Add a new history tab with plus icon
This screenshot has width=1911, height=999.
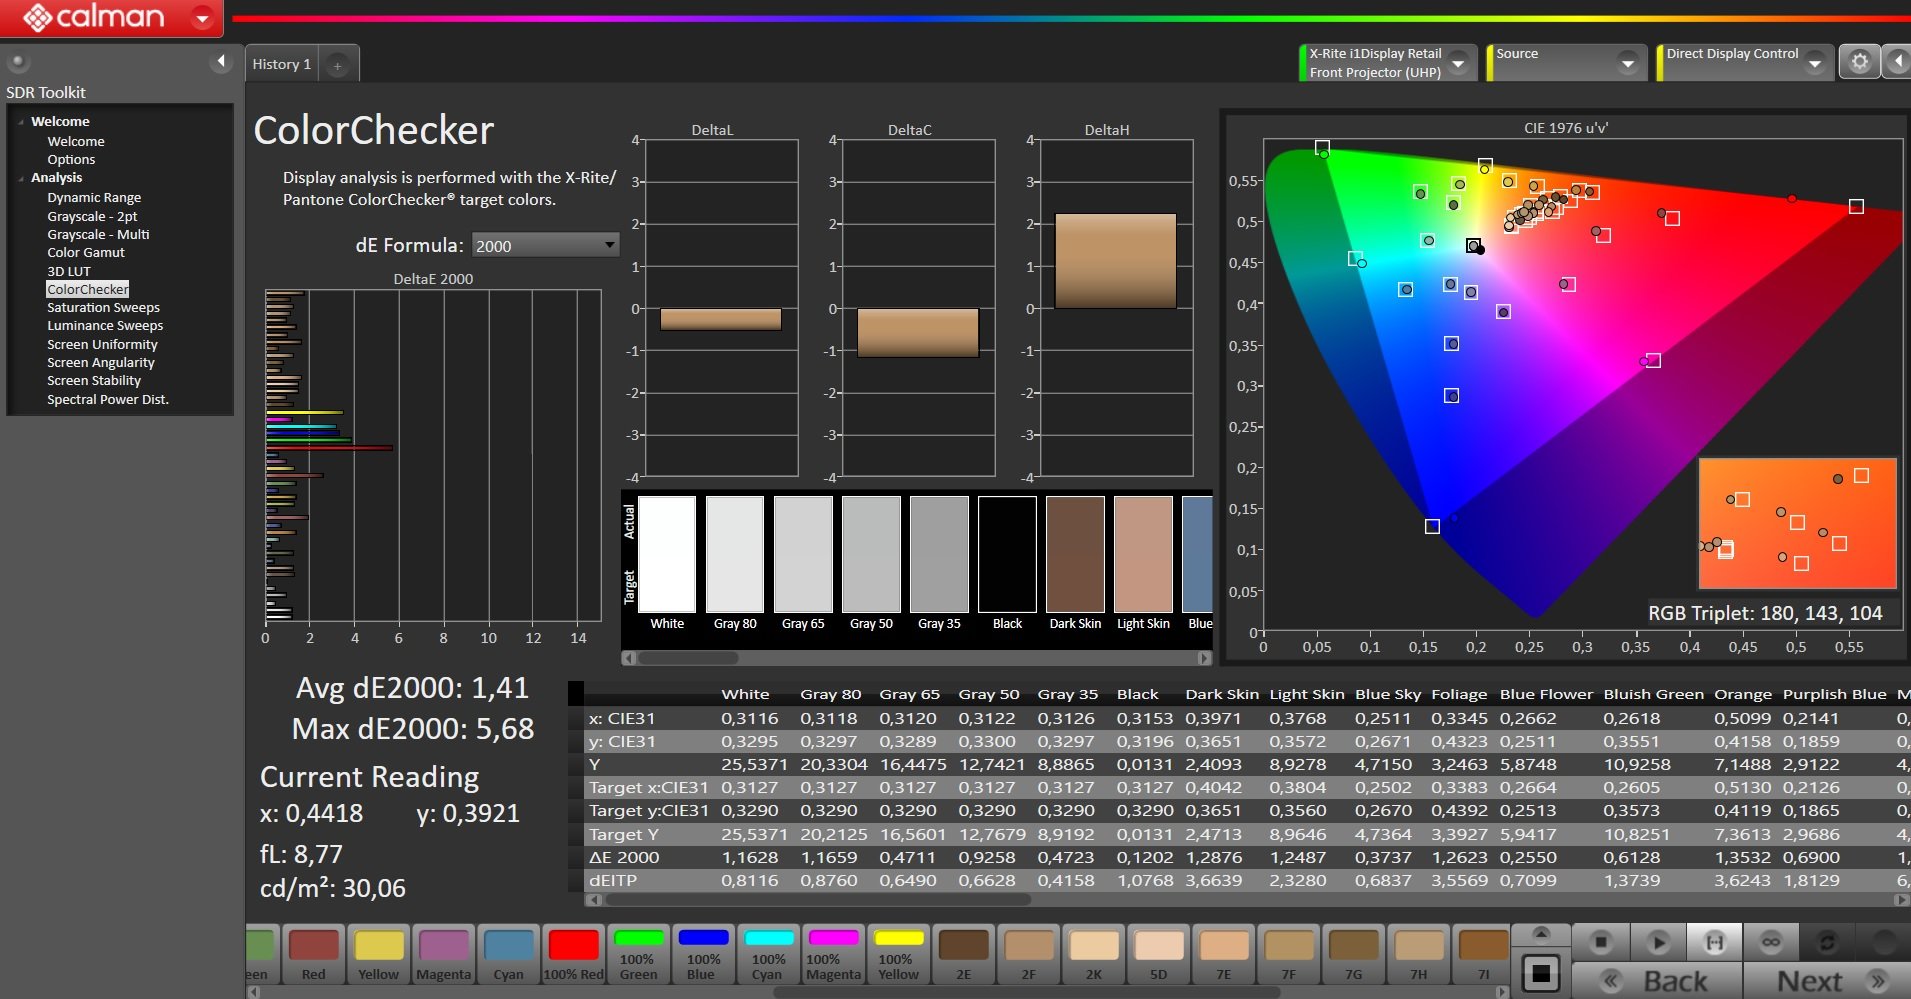338,66
